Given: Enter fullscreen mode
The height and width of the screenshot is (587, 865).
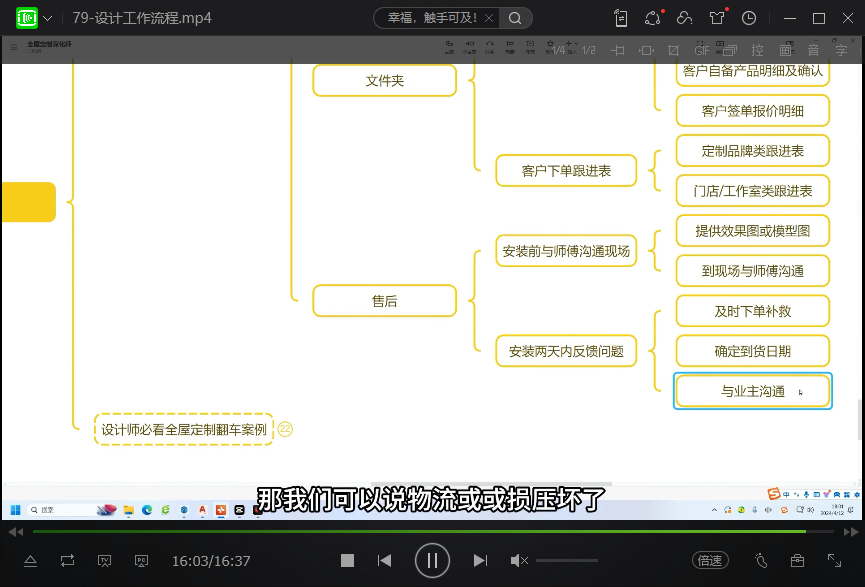Looking at the screenshot, I should (x=834, y=561).
